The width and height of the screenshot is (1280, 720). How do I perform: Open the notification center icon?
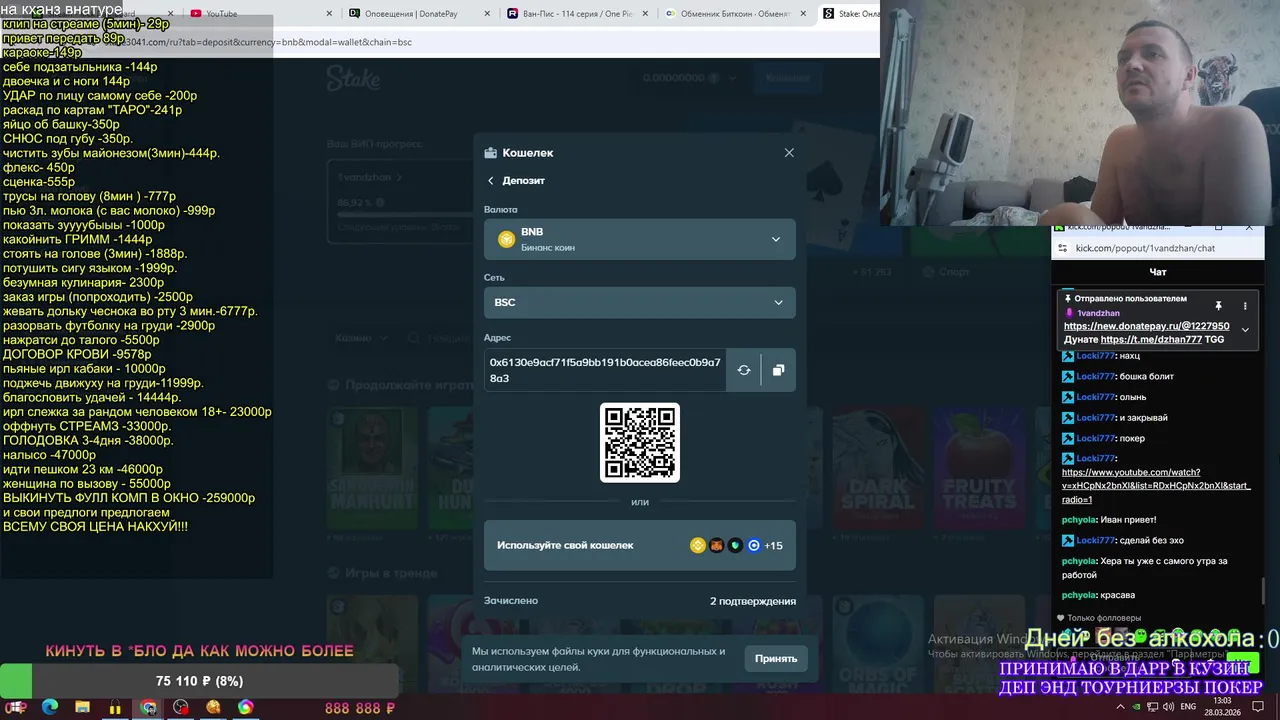tap(1258, 707)
